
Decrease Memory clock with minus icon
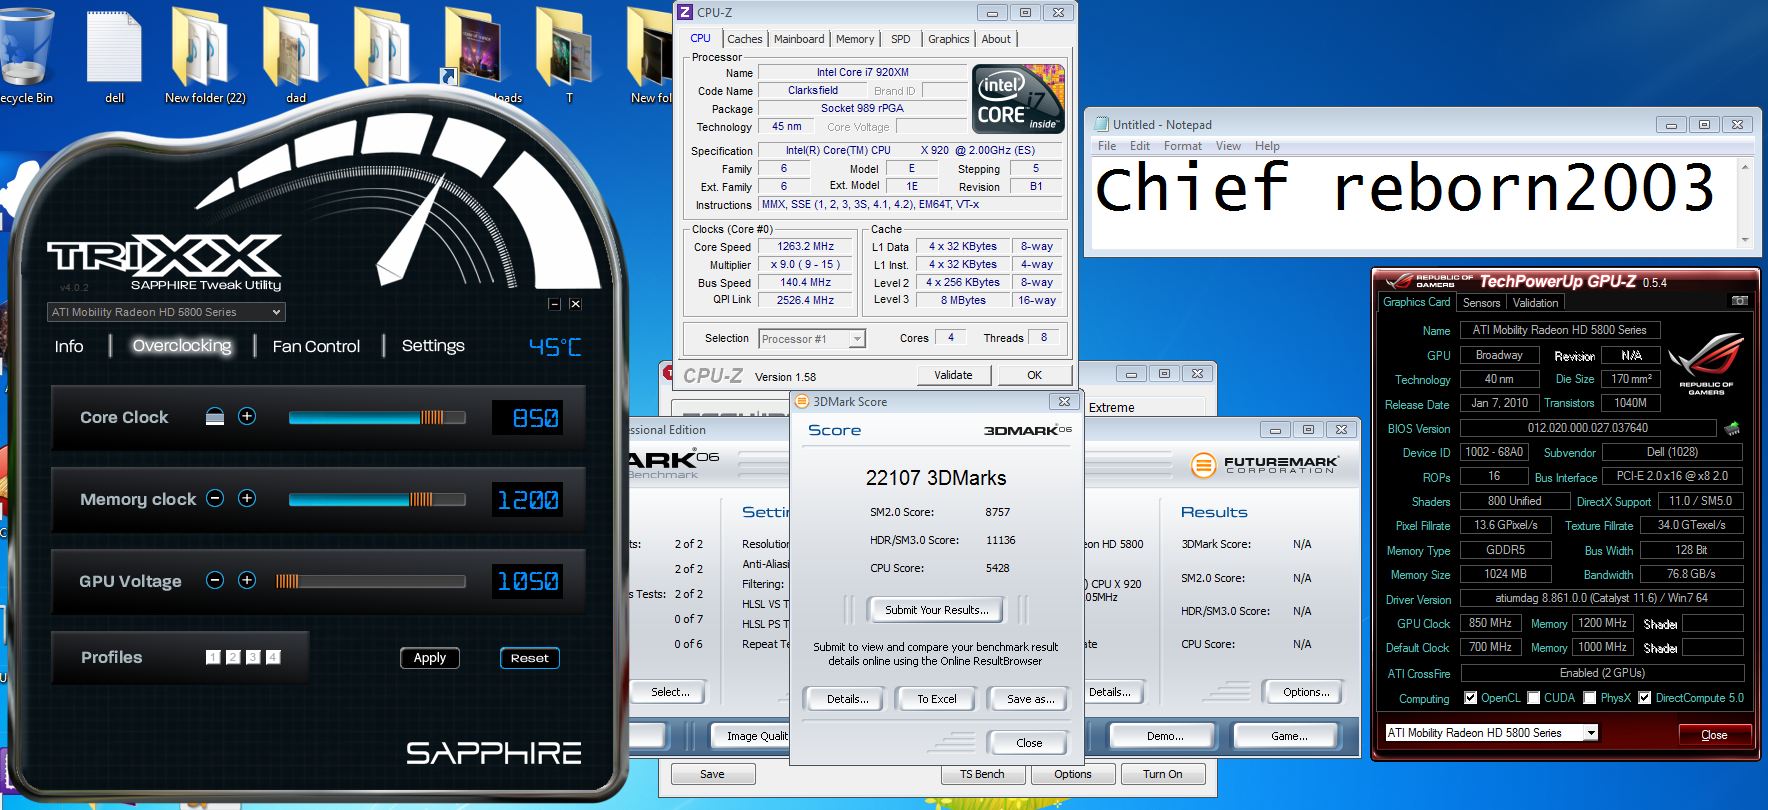[215, 498]
